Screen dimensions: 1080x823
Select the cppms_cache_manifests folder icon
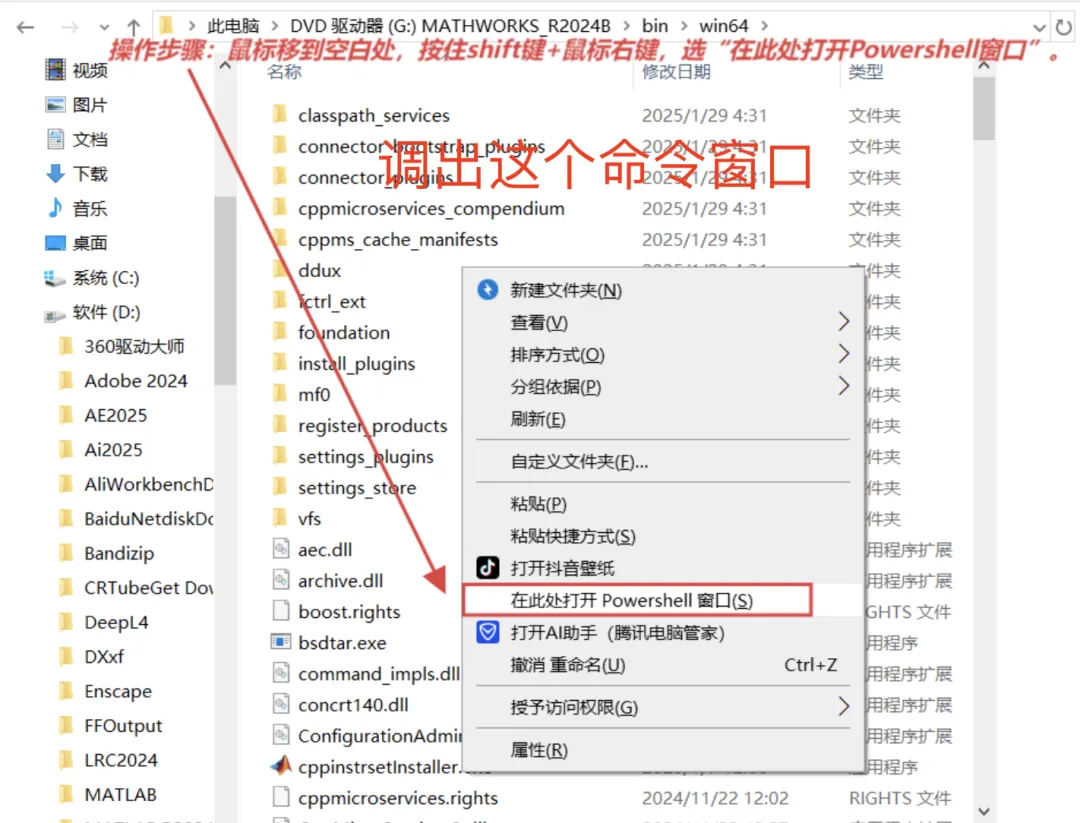[280, 238]
